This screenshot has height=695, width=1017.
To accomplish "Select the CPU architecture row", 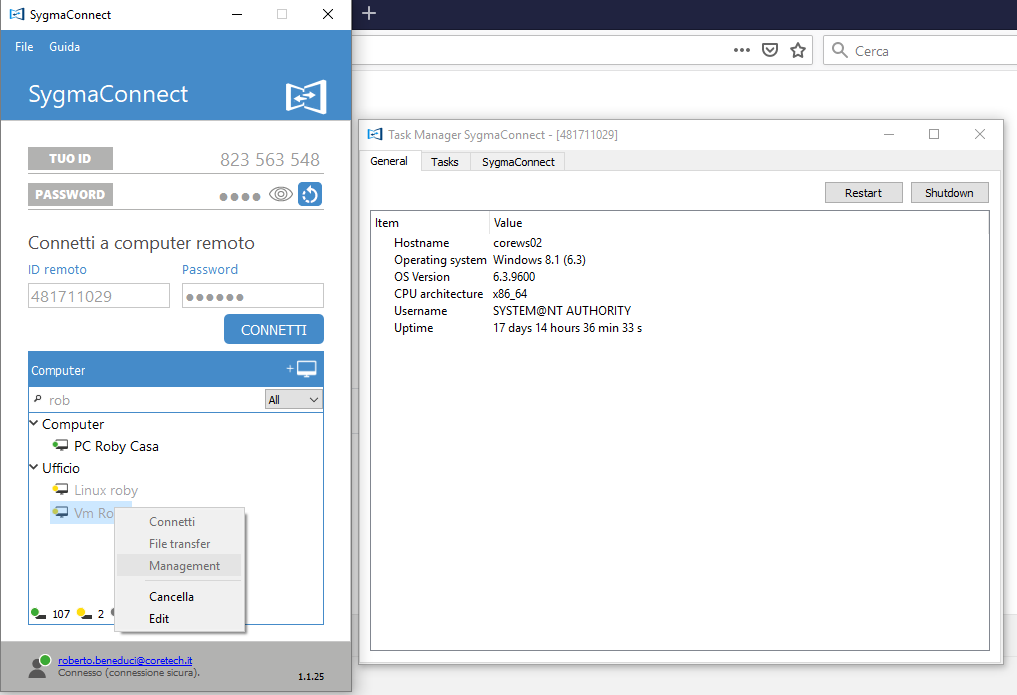I will (x=680, y=294).
